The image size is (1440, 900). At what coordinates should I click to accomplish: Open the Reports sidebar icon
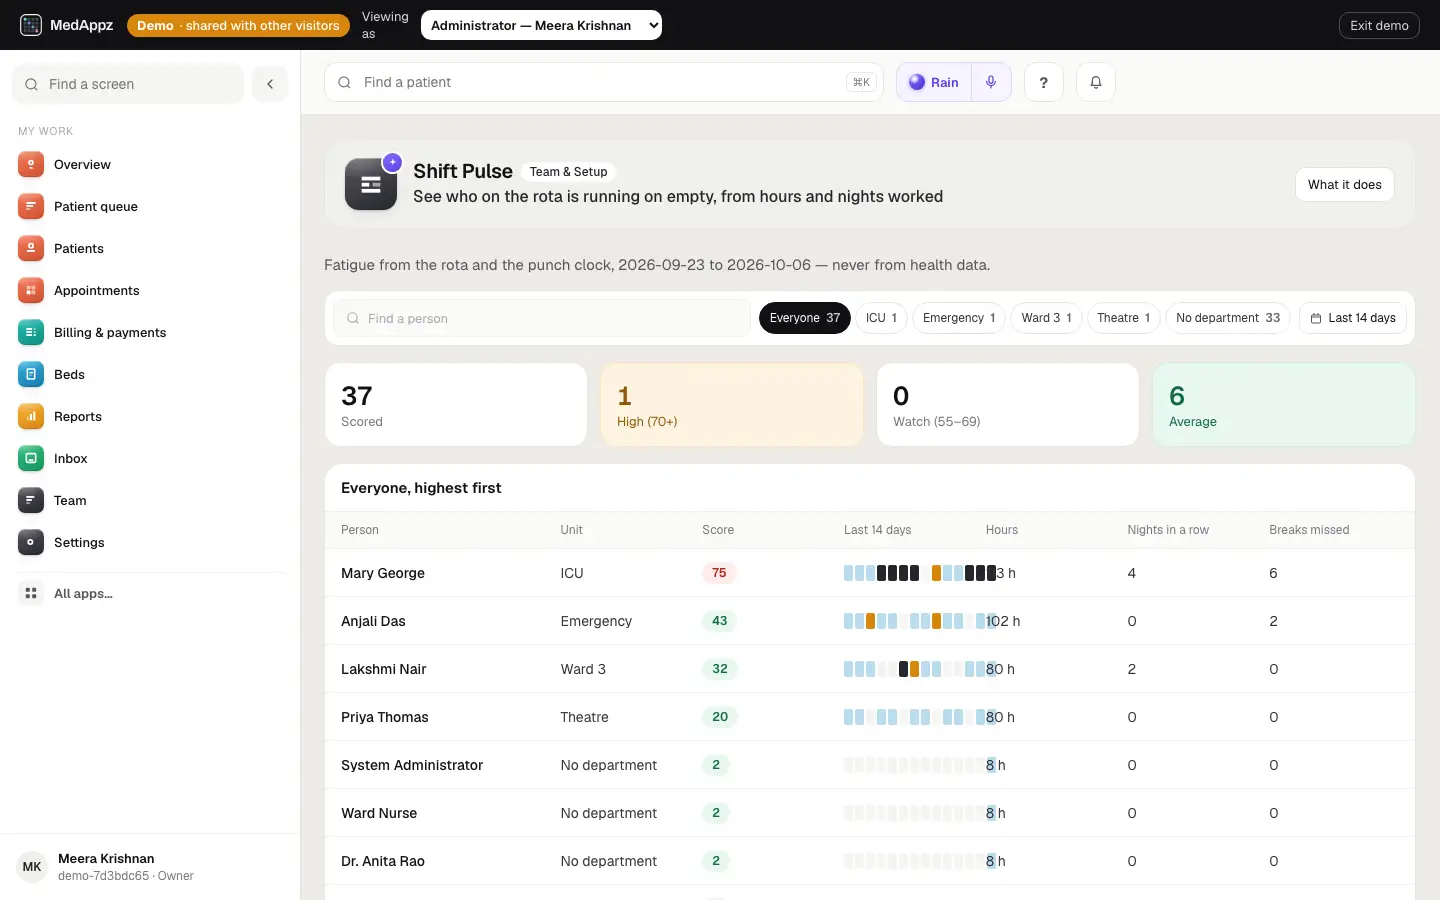(x=31, y=417)
